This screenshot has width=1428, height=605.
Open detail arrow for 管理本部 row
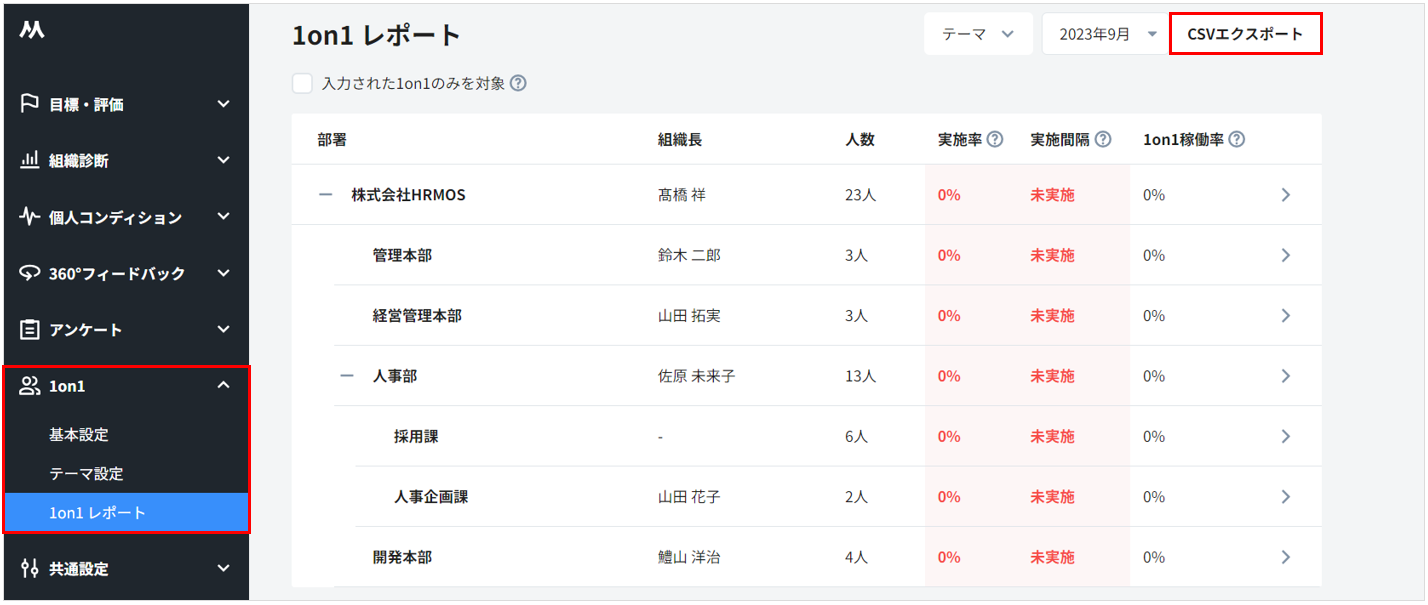(1286, 256)
